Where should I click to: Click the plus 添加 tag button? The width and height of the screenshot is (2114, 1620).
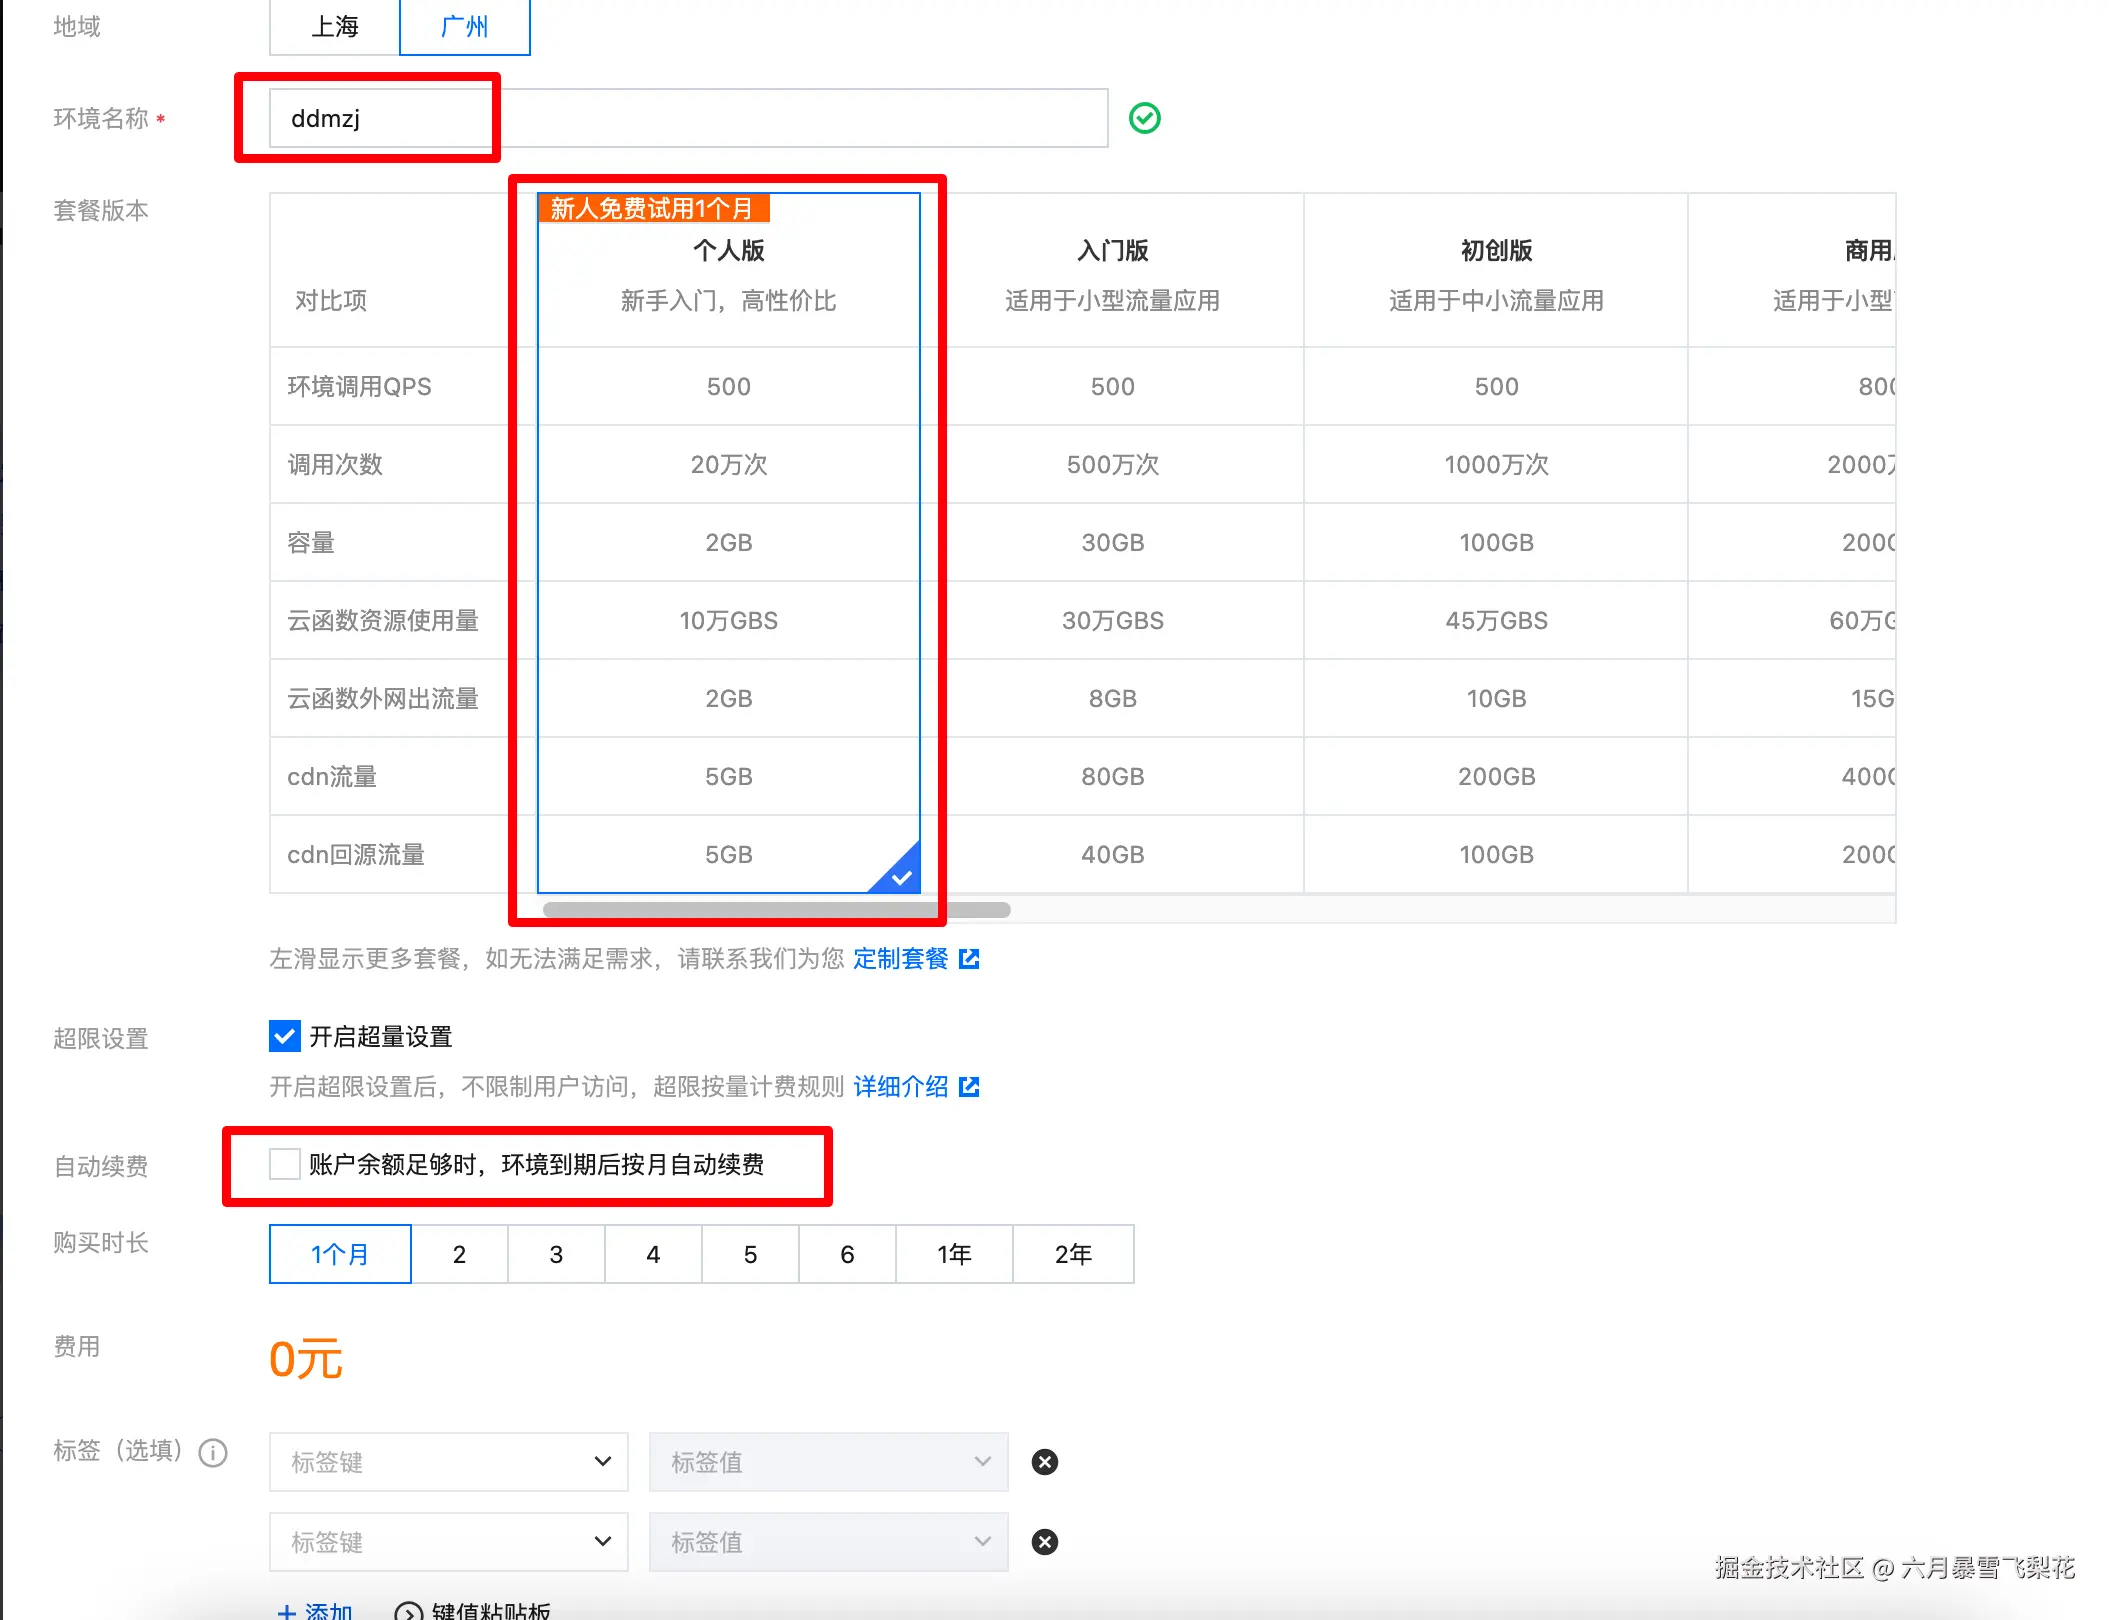[x=315, y=1609]
